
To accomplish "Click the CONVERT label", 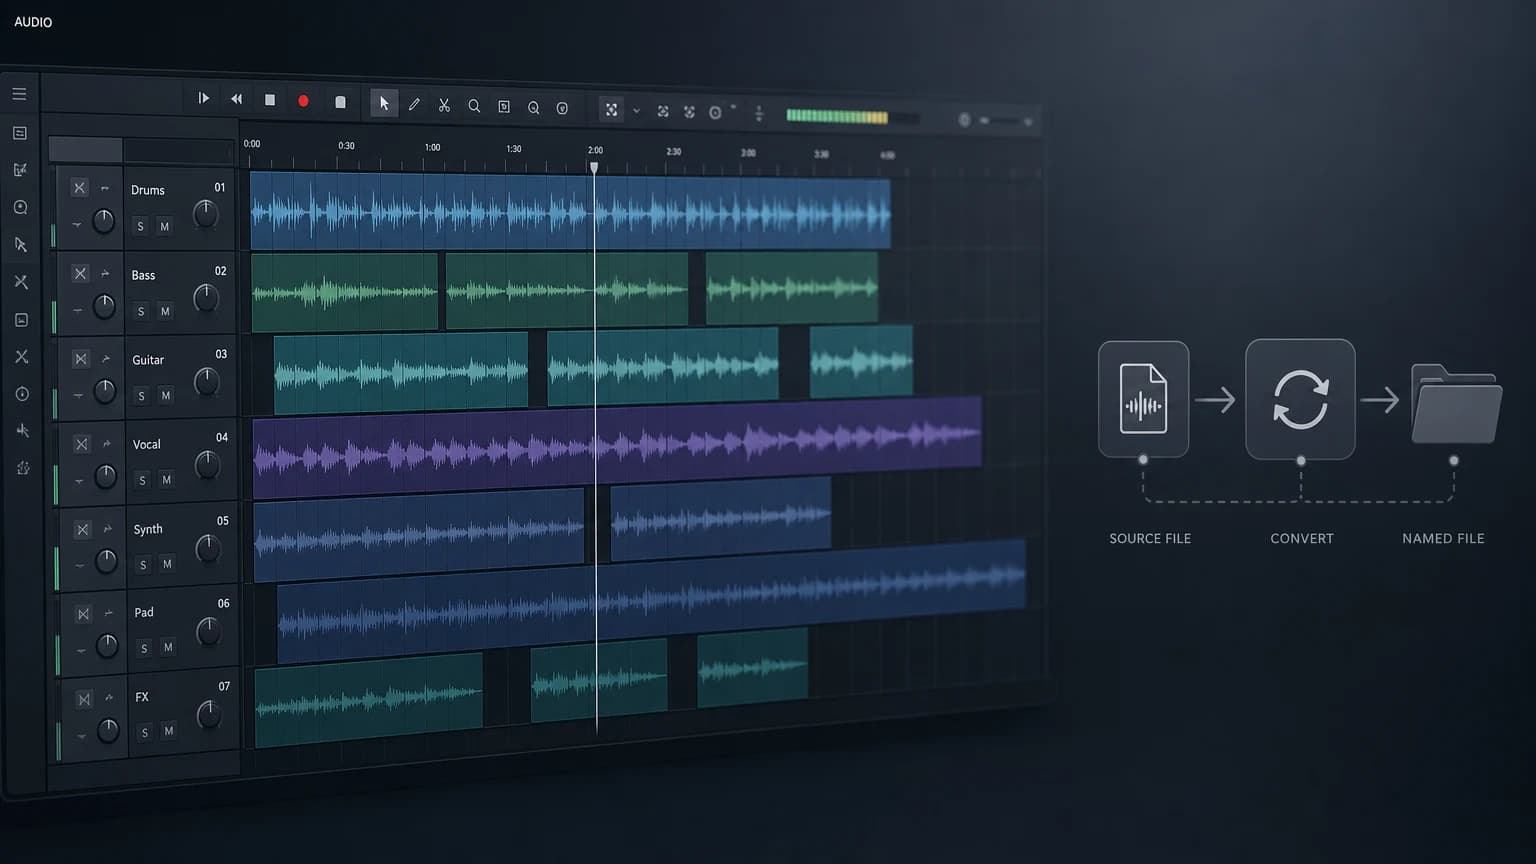I will [1302, 538].
